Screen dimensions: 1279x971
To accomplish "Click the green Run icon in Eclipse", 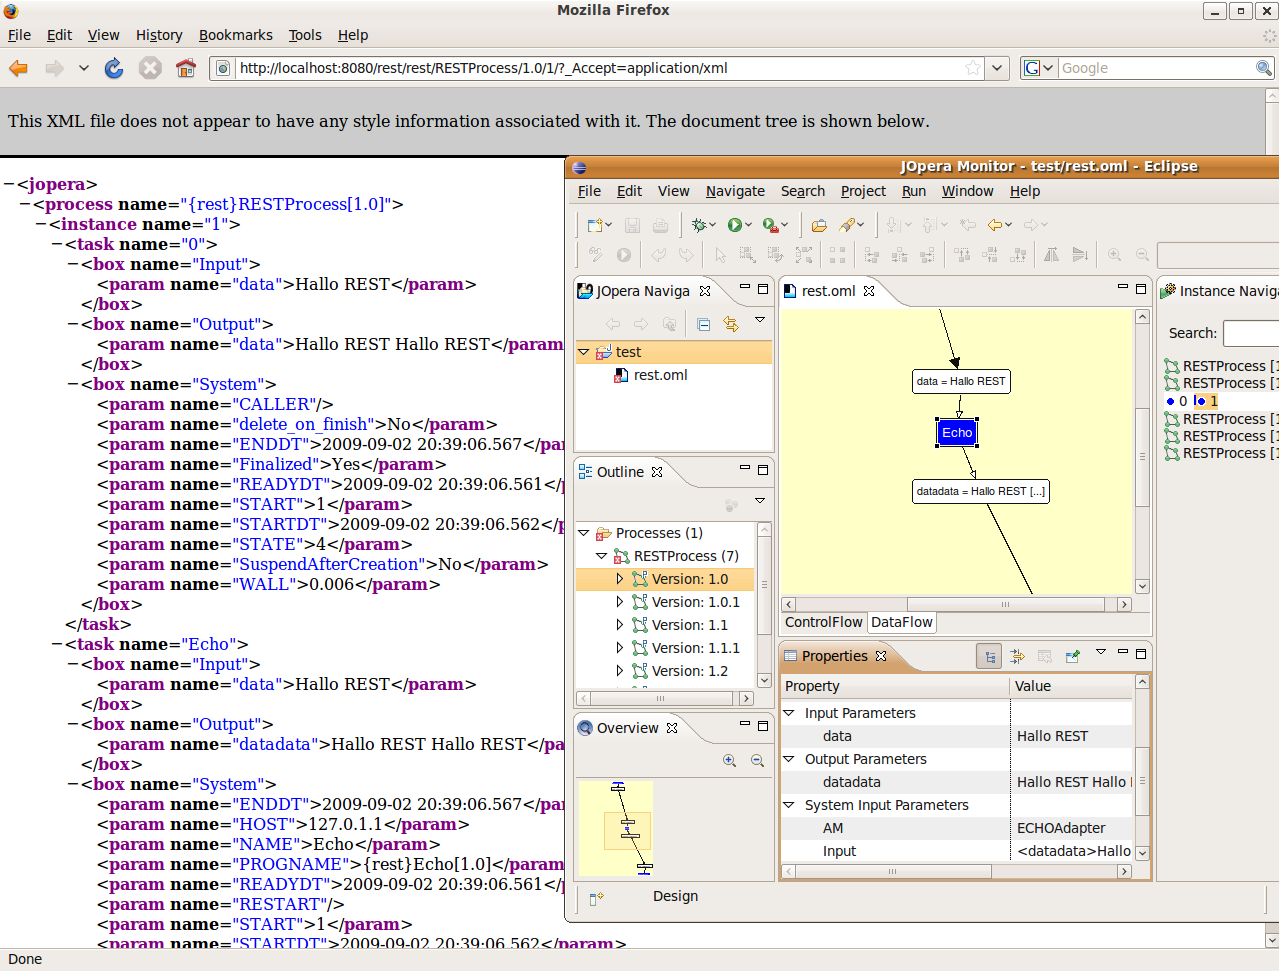I will click(x=734, y=225).
